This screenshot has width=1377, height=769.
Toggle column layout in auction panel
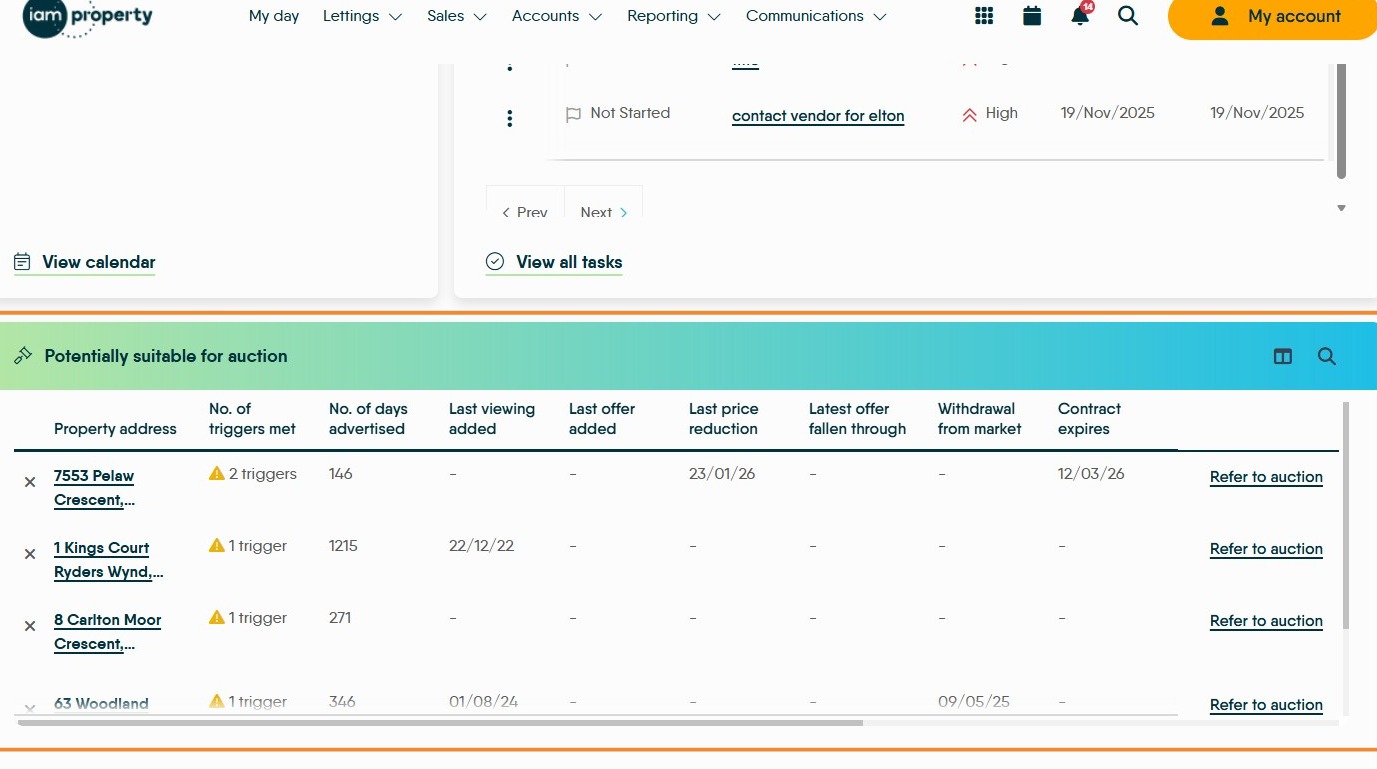(1283, 356)
